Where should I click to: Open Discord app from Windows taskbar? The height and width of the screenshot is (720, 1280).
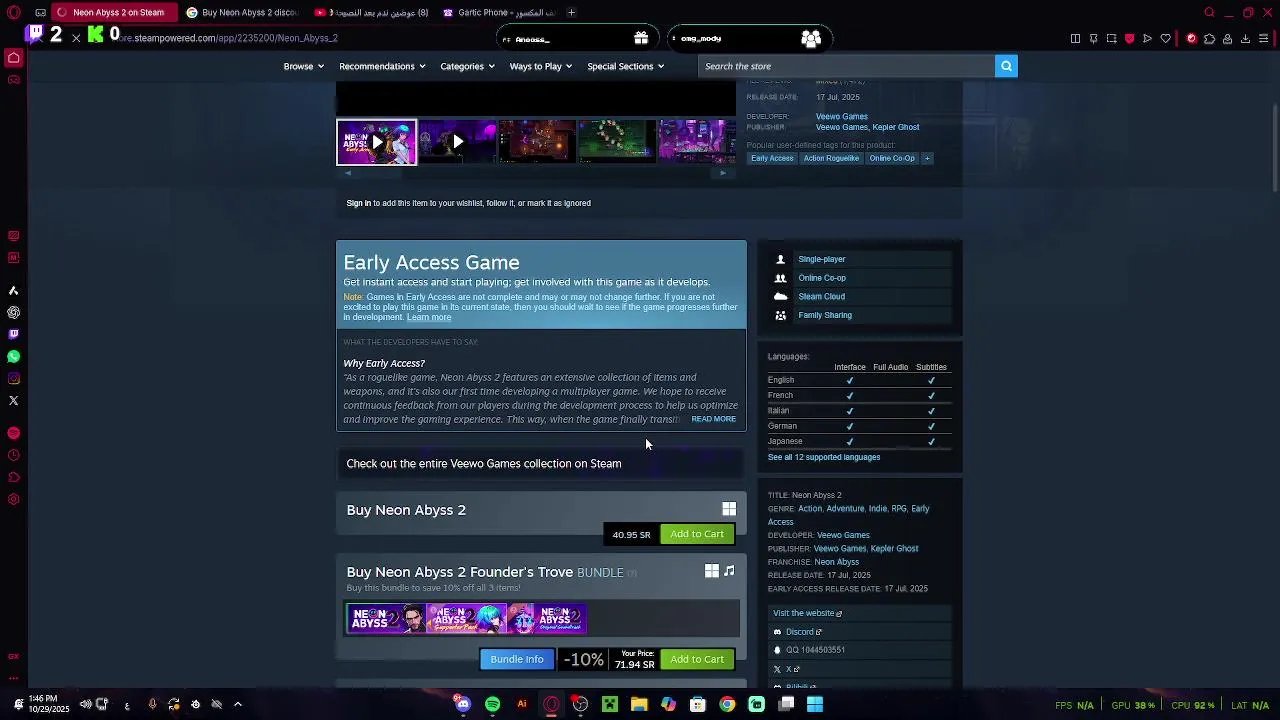pyautogui.click(x=463, y=704)
